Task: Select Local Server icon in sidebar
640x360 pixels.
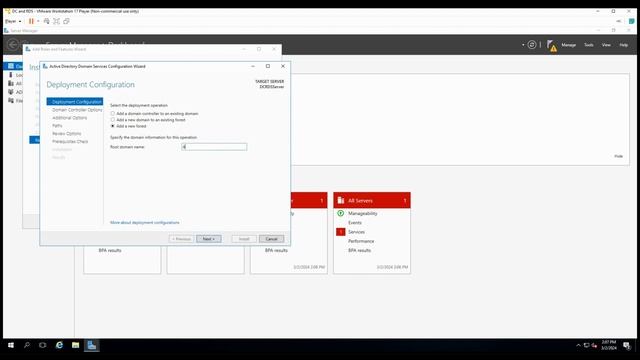Action: [x=11, y=75]
